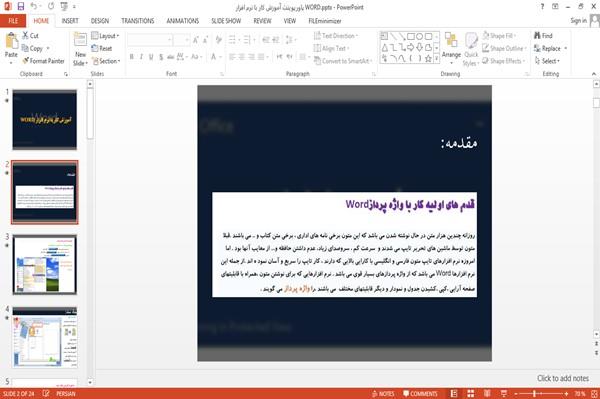Viewport: 600px width, 399px height.
Task: Open PowerPoint Help
Action: pos(542,7)
